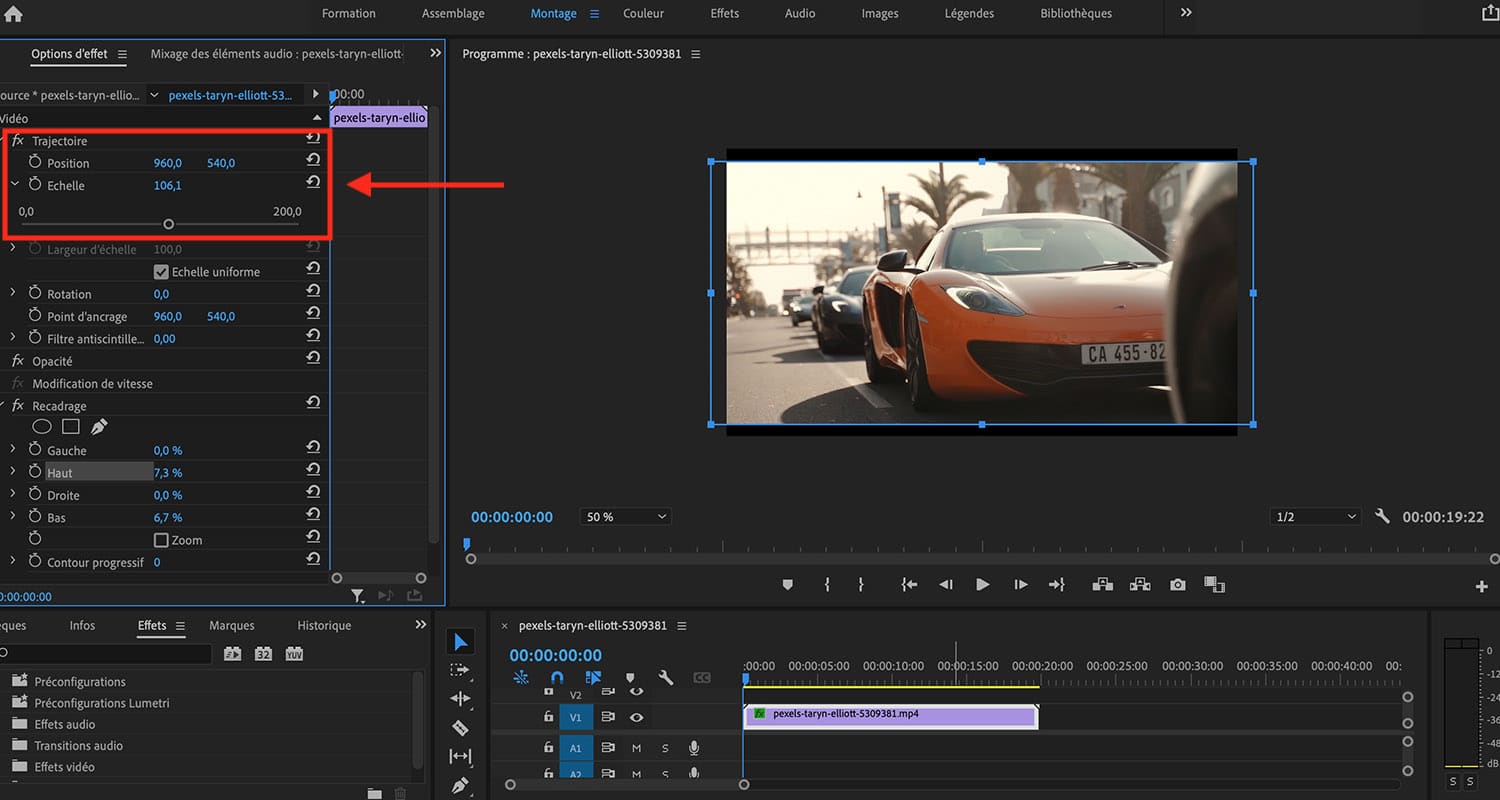
Task: Filter effects by YUV badge
Action: 294,654
